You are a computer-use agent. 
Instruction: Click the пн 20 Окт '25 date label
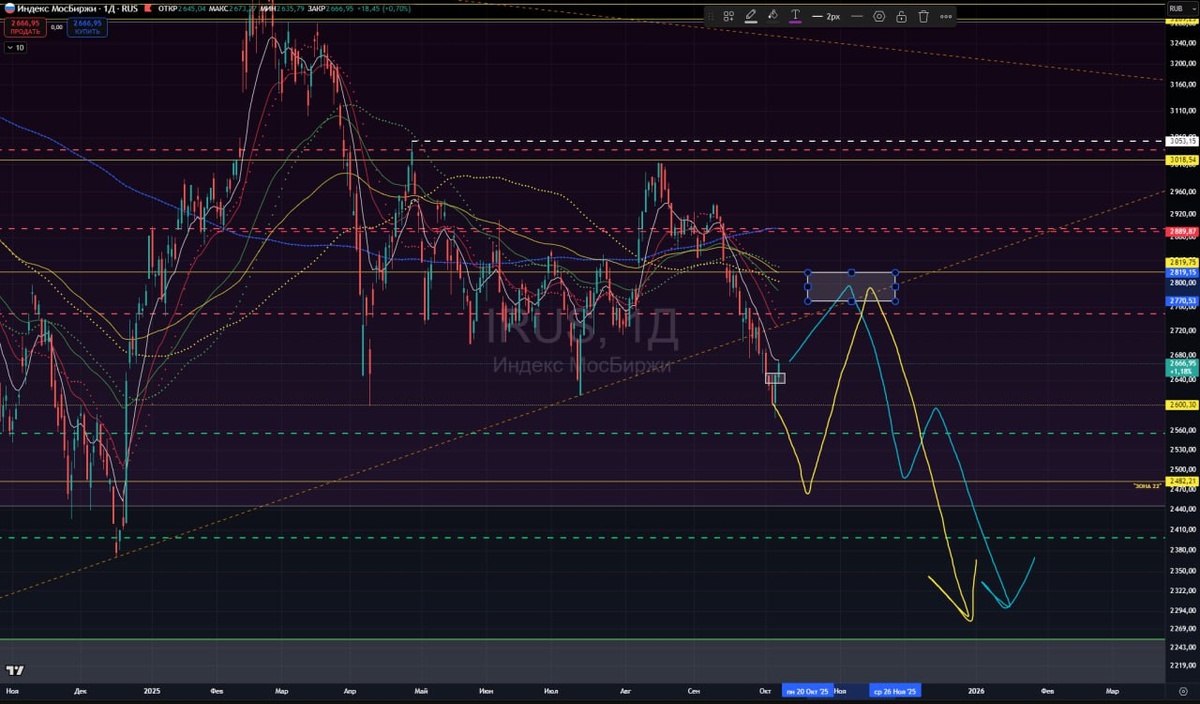click(807, 690)
